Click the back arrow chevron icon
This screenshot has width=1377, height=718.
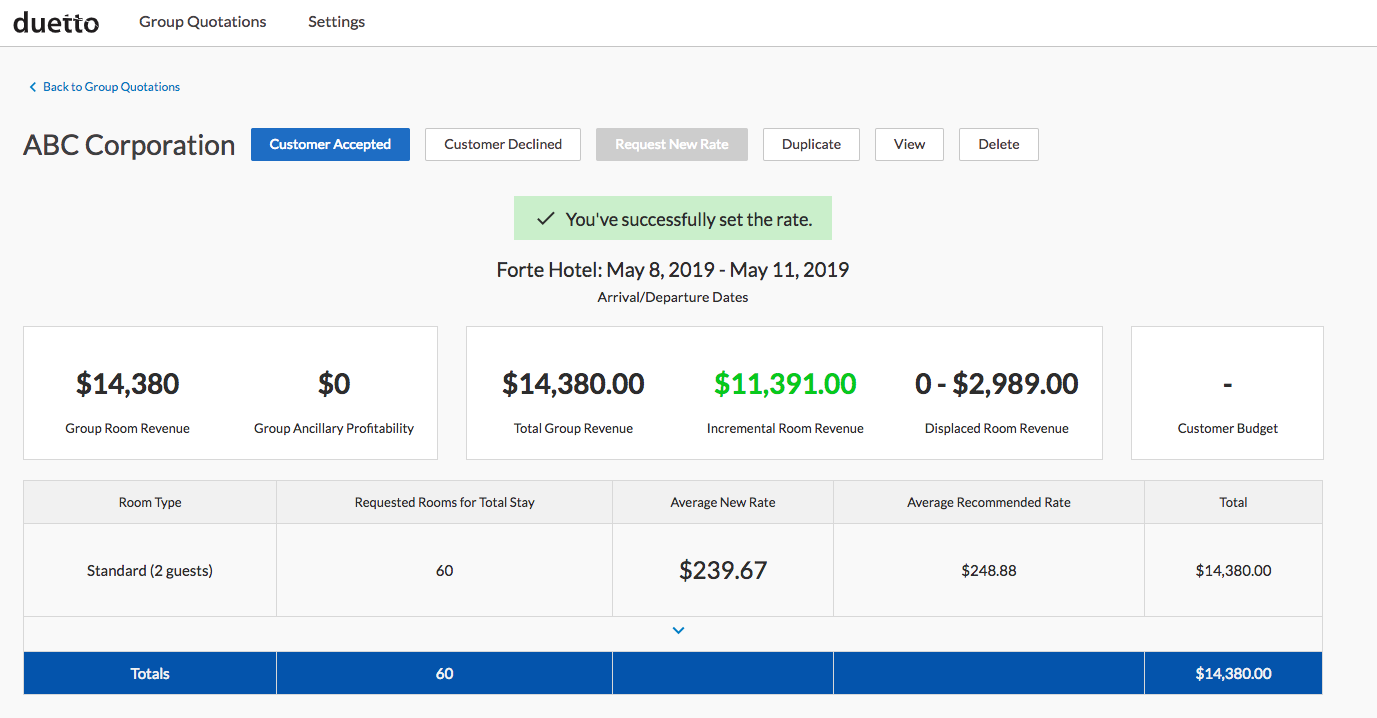(x=33, y=87)
